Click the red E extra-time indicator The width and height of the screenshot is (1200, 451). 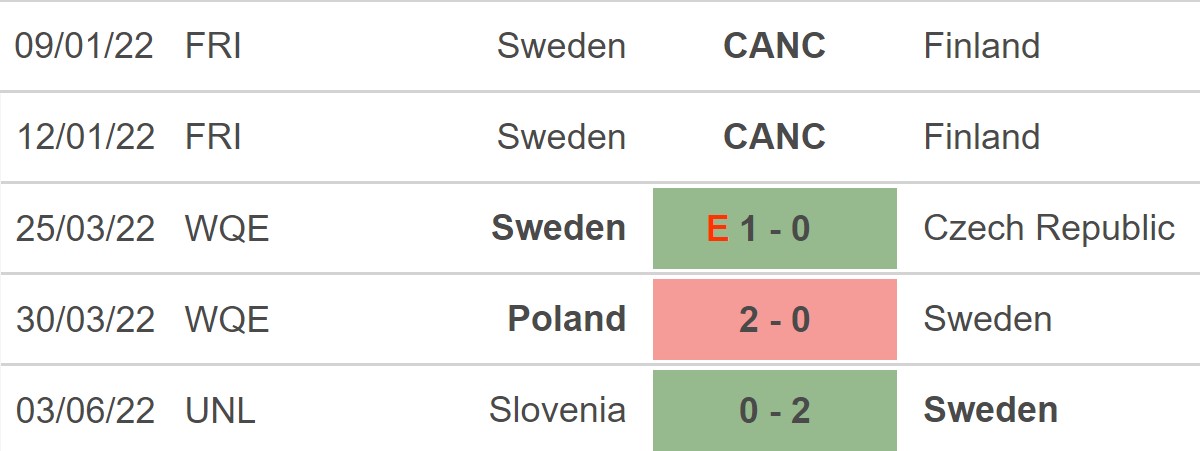717,229
